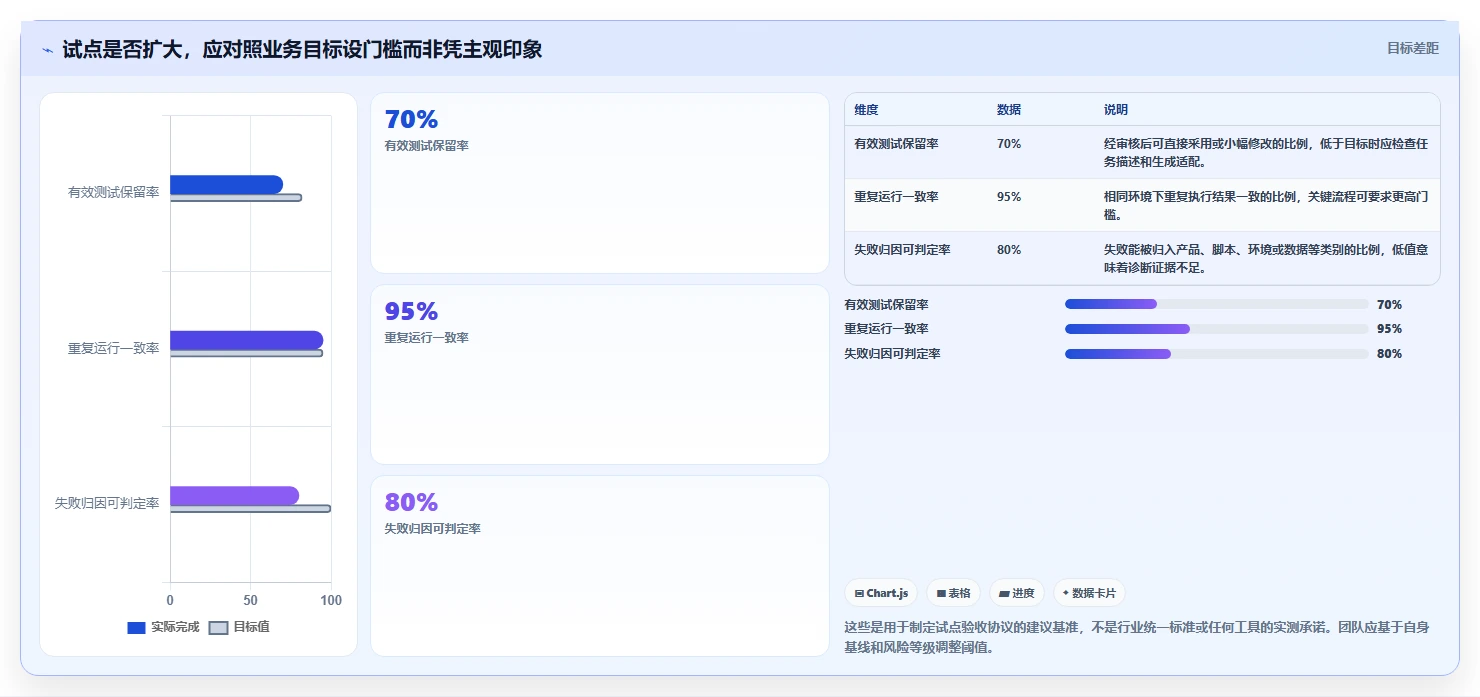Click the sparkle icon next to 数据卡片
The image size is (1480, 697).
pos(1066,593)
